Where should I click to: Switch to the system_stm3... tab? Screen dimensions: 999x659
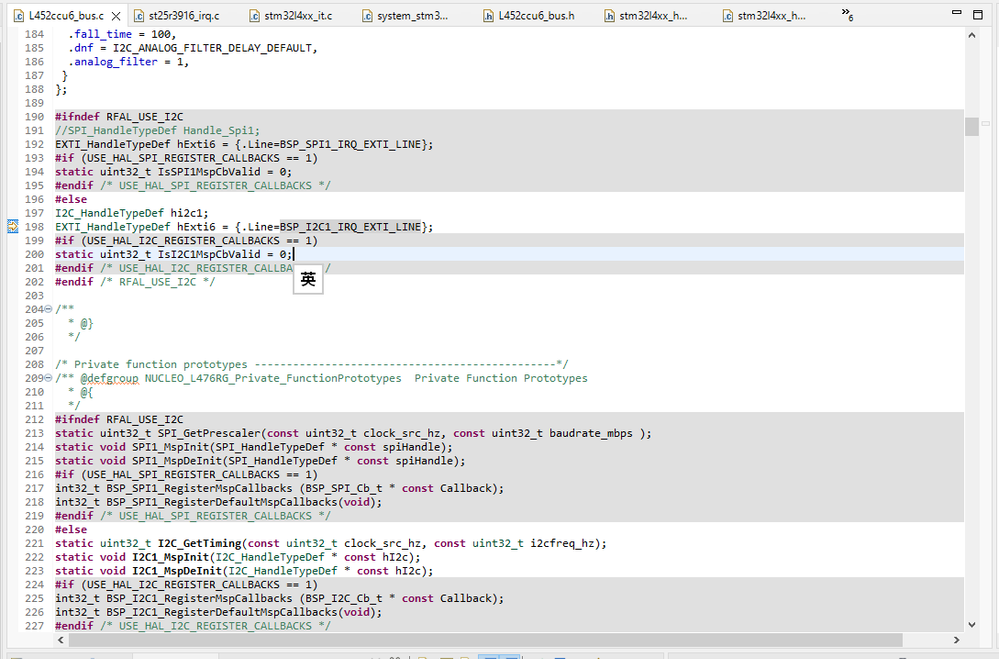[x=405, y=16]
